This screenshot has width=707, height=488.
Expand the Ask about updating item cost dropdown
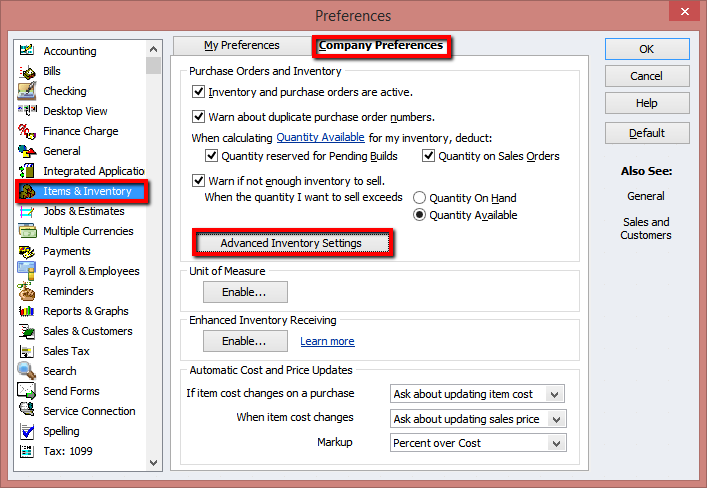(555, 394)
